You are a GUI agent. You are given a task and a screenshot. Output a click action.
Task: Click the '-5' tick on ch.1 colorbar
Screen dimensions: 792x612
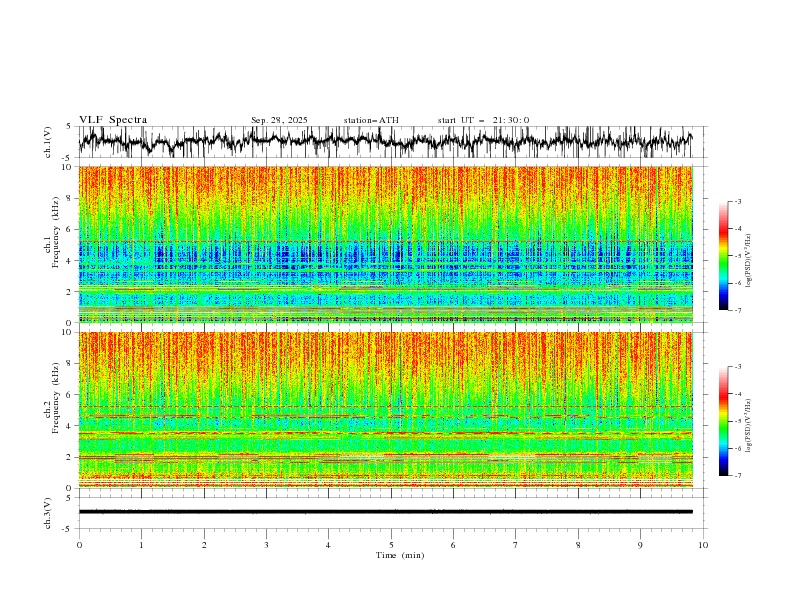tap(738, 256)
